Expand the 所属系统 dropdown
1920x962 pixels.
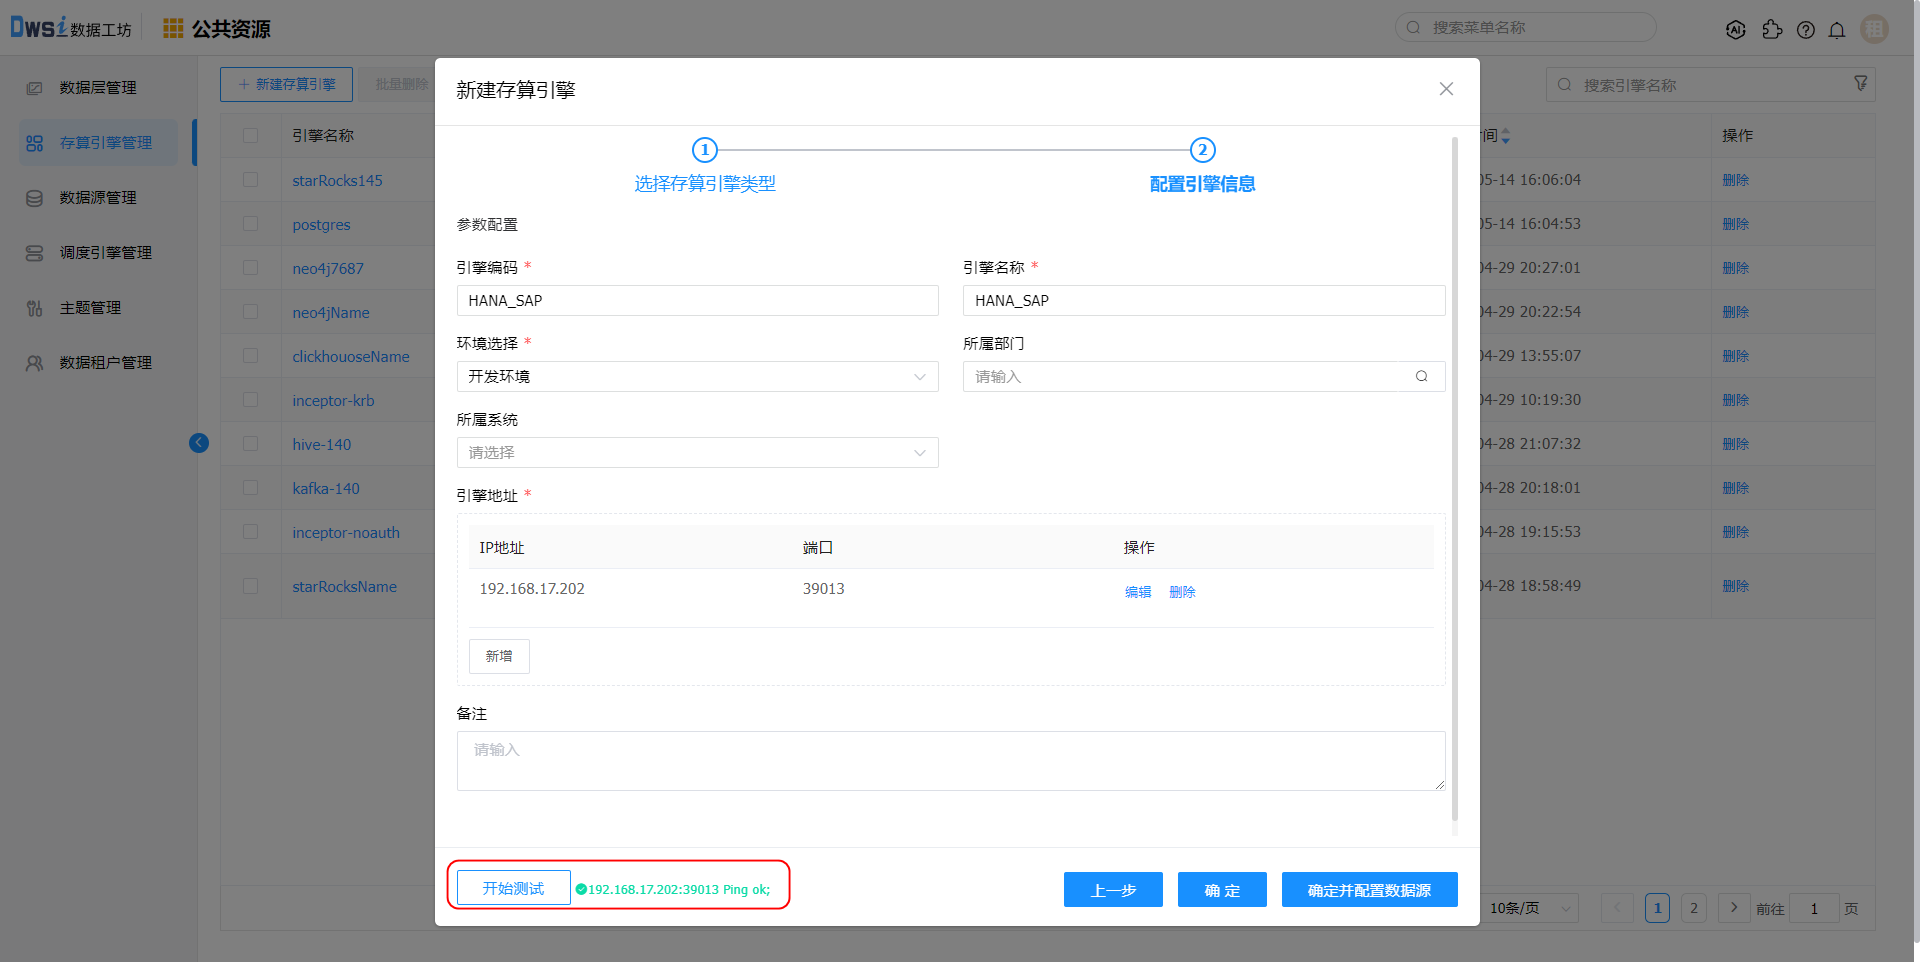697,452
